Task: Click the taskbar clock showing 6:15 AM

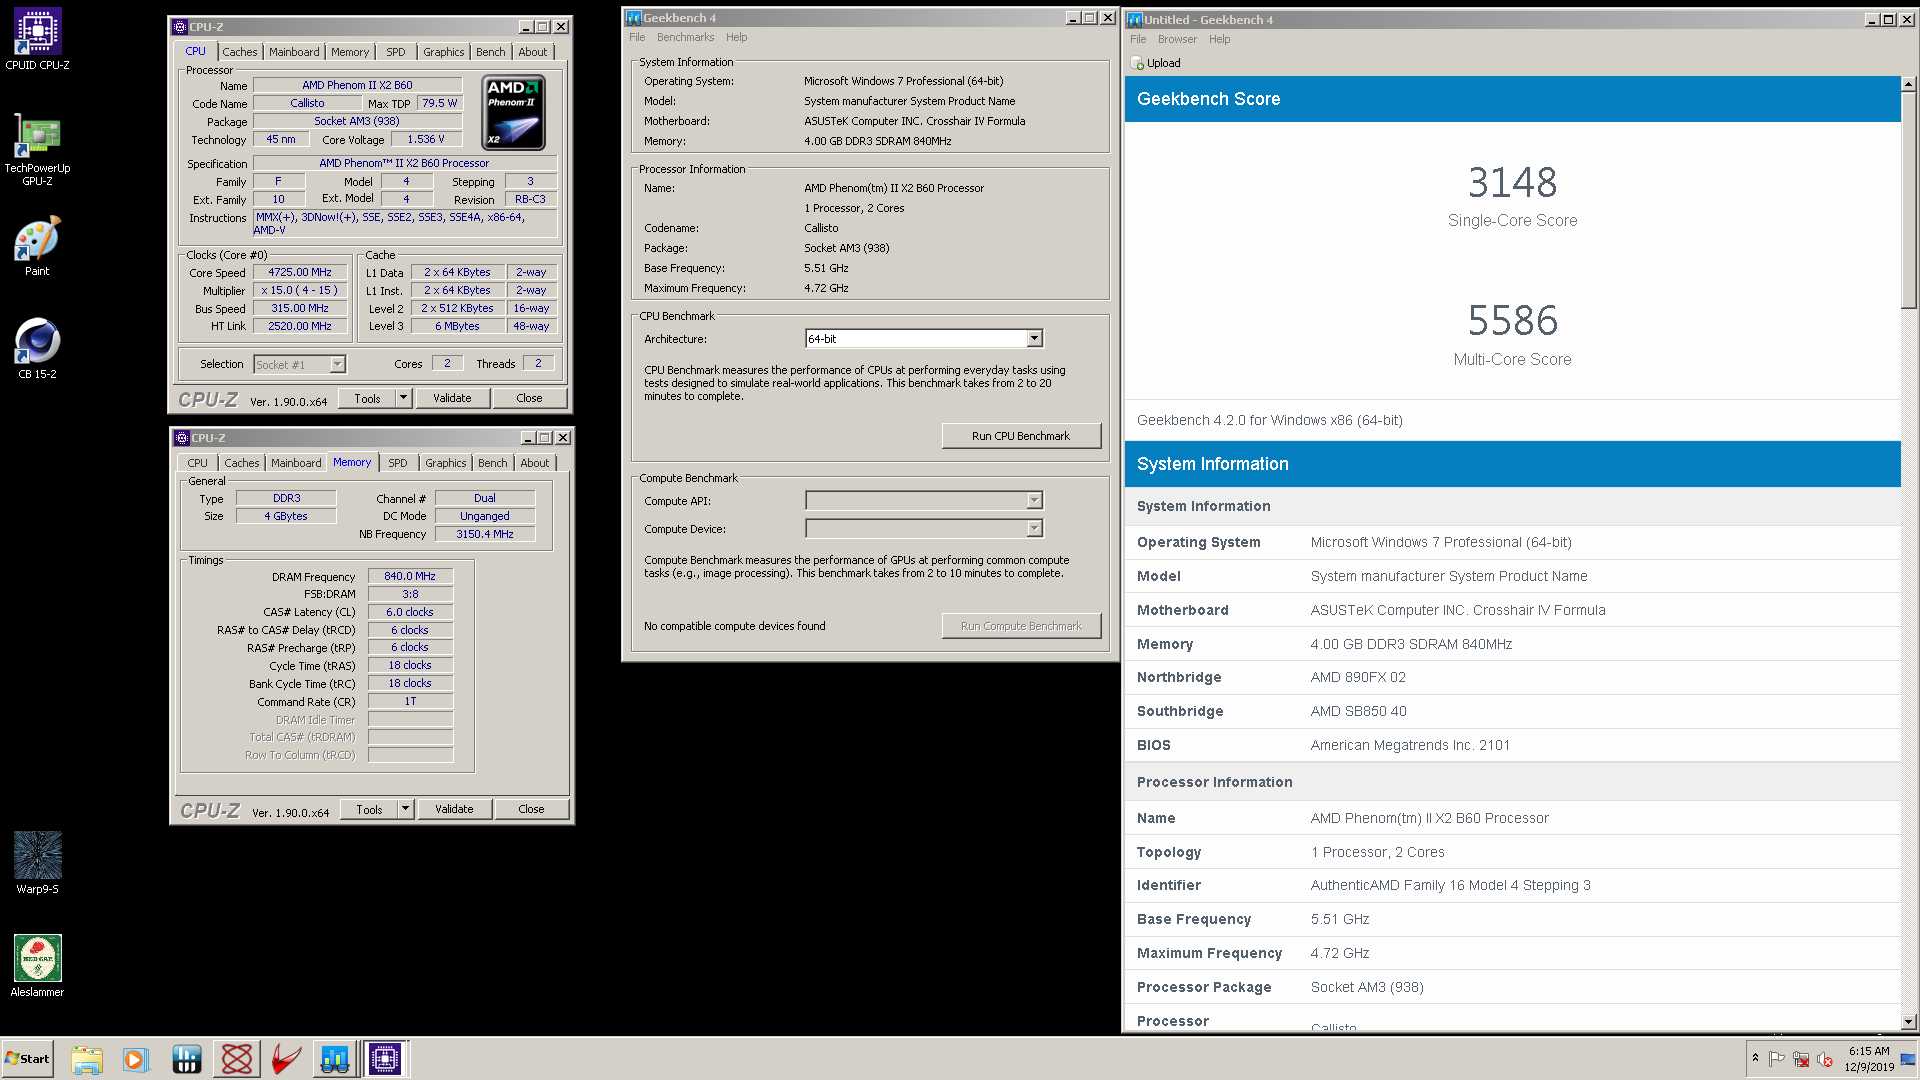Action: click(1869, 1059)
